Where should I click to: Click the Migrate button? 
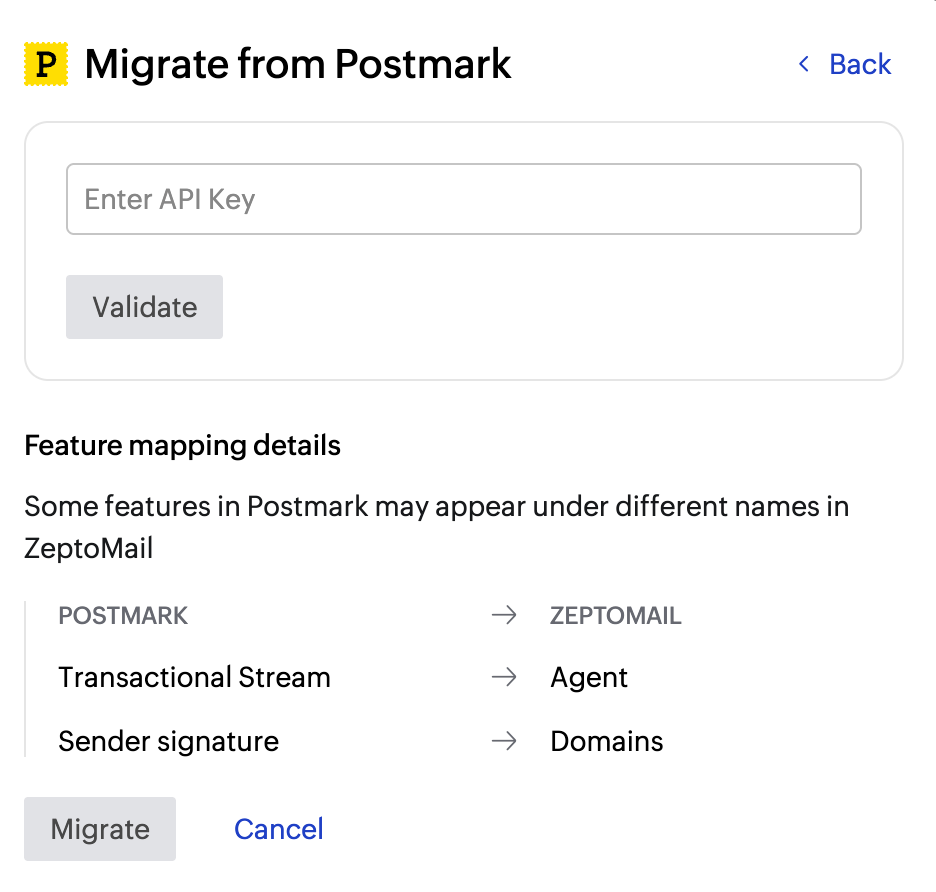tap(100, 829)
